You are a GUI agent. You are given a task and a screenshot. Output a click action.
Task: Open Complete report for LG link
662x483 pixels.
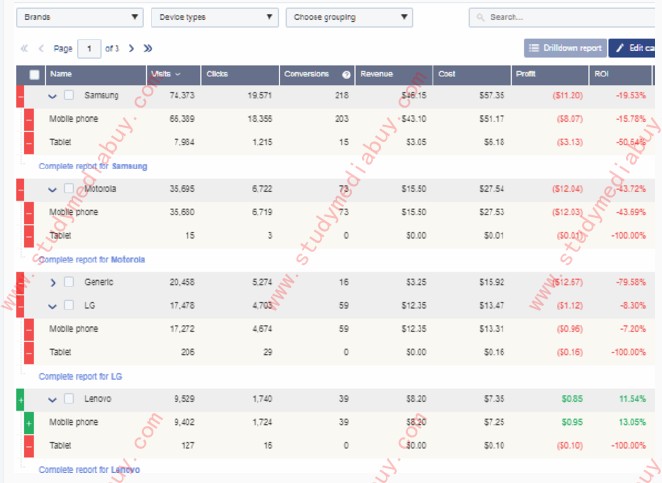[x=80, y=377]
